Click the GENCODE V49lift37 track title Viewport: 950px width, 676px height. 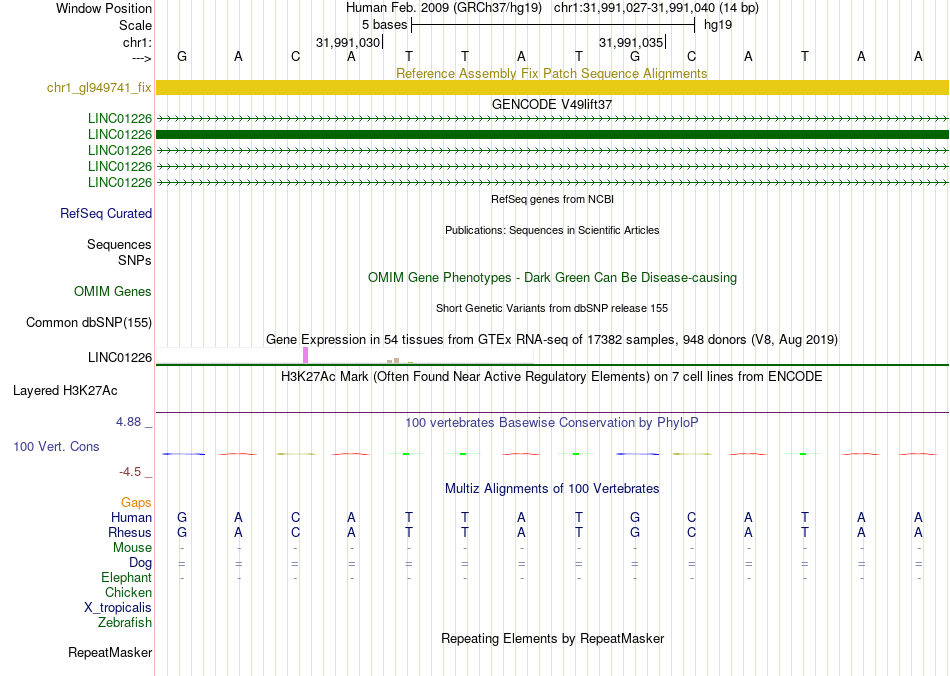[x=552, y=104]
